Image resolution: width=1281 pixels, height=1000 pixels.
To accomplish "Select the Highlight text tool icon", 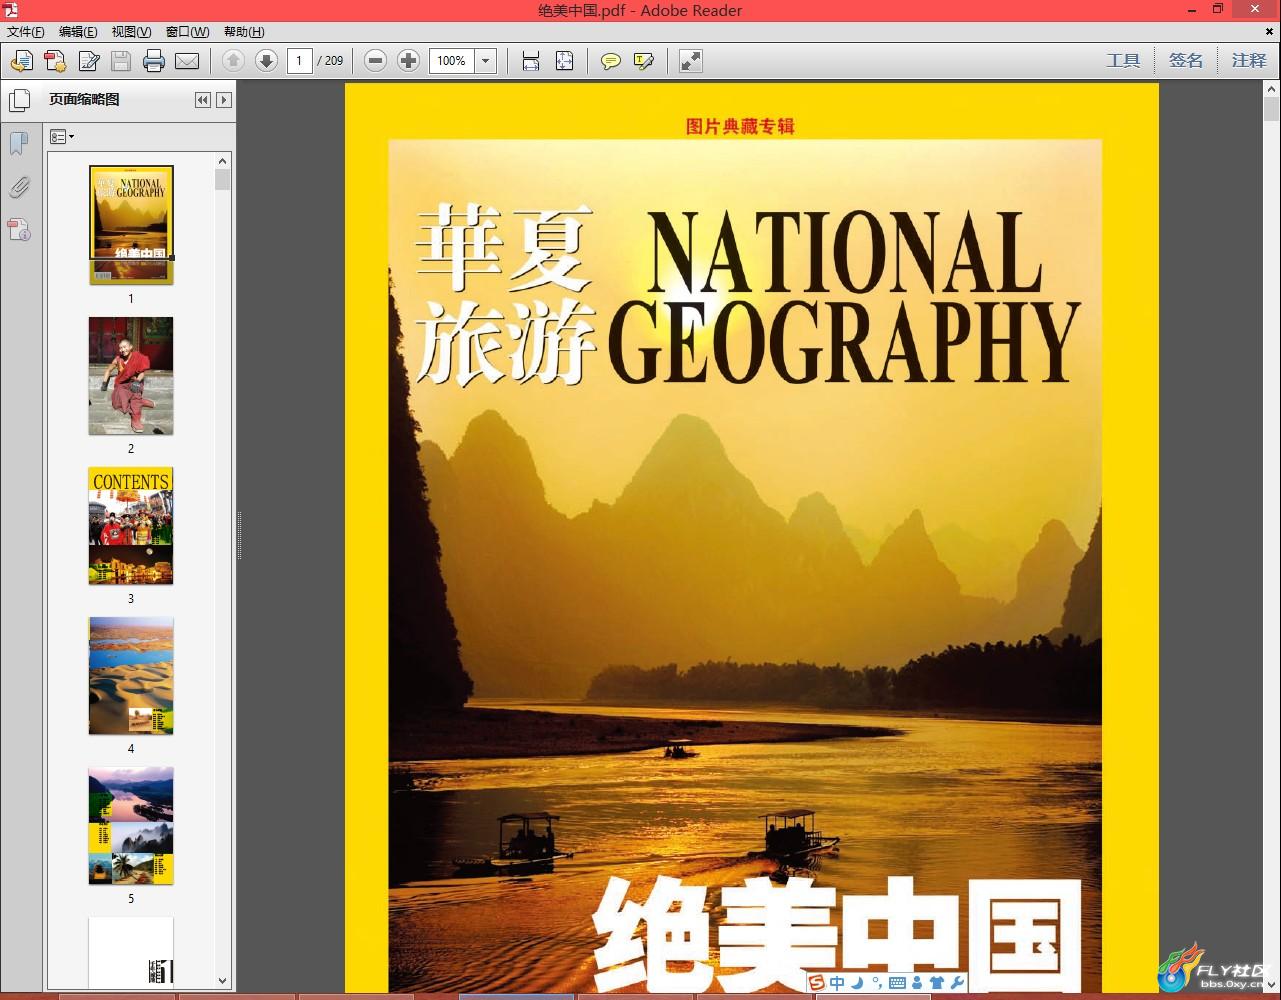I will point(644,61).
